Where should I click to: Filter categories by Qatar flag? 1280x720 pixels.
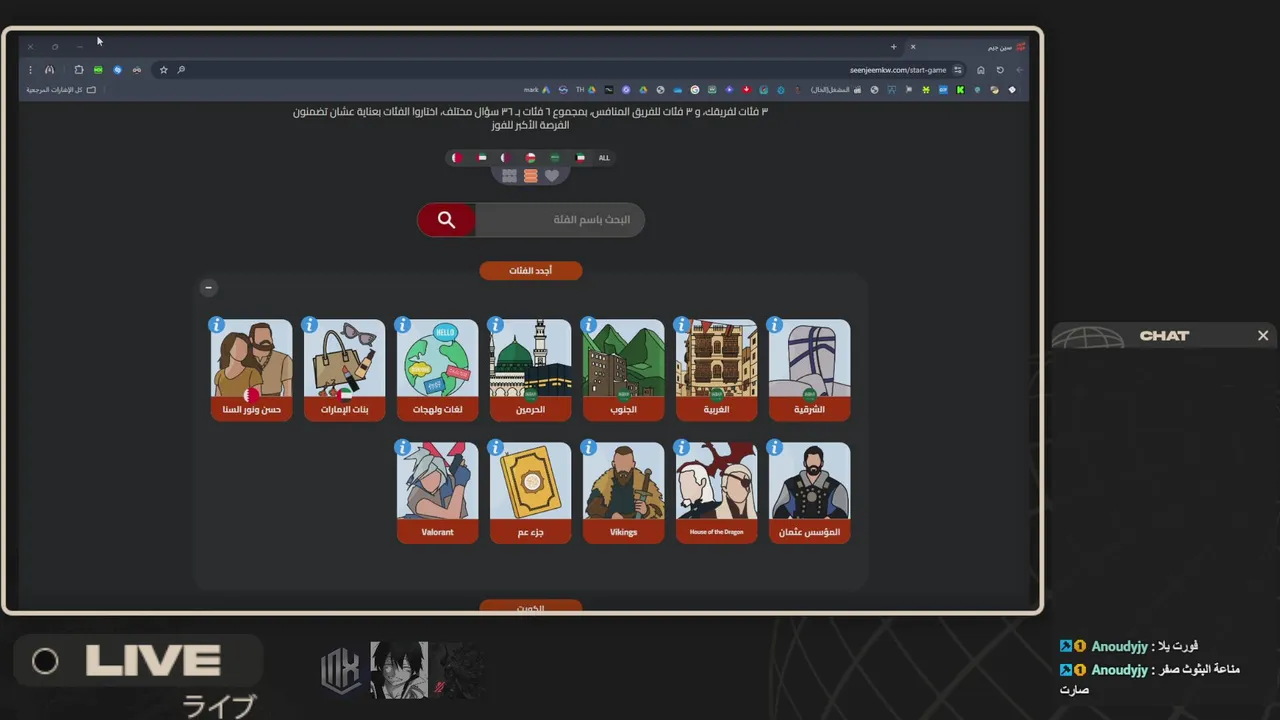[506, 158]
